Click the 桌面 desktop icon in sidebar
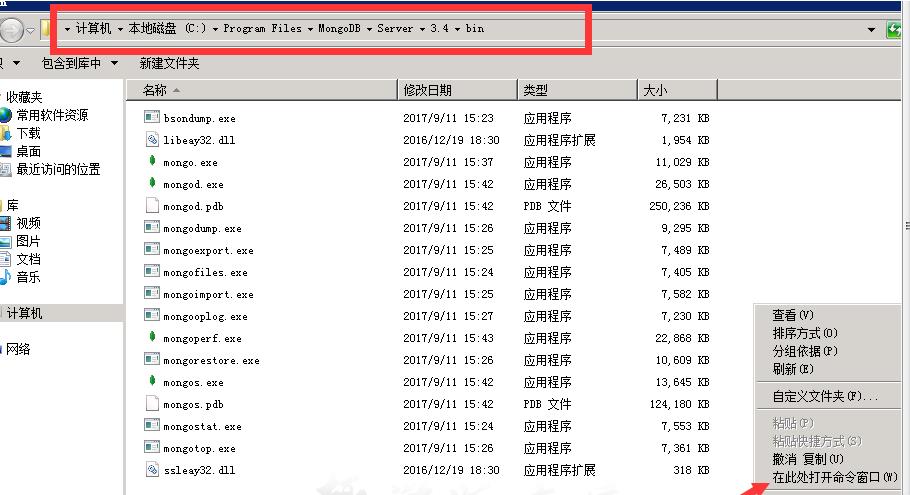This screenshot has width=910, height=495. [x=5, y=151]
